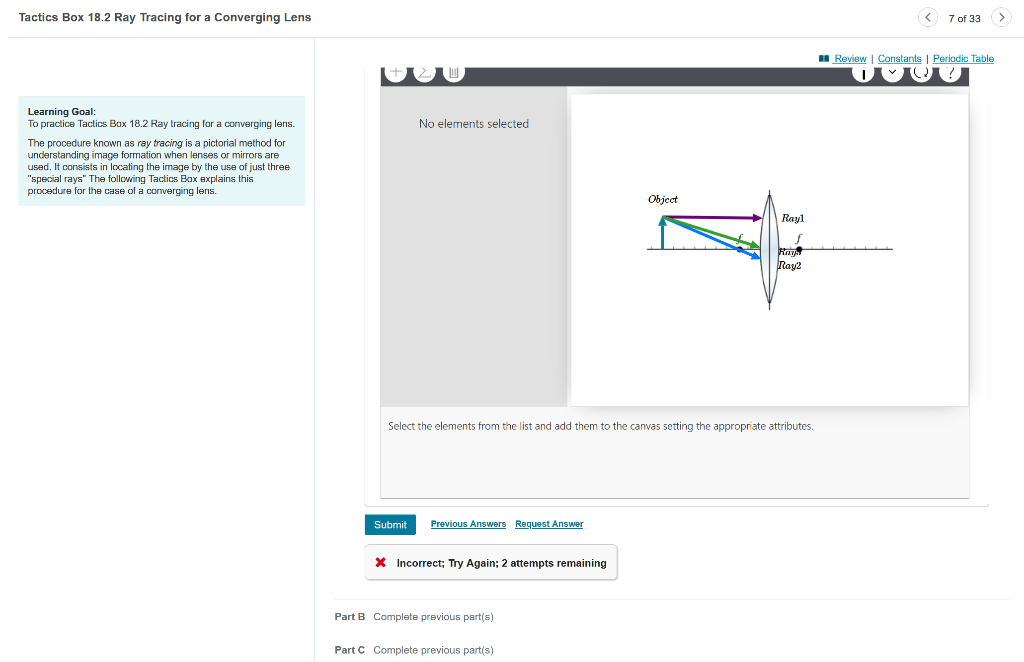Click the Review bookmark icon
Viewport: 1024px width, 662px height.
[826, 58]
